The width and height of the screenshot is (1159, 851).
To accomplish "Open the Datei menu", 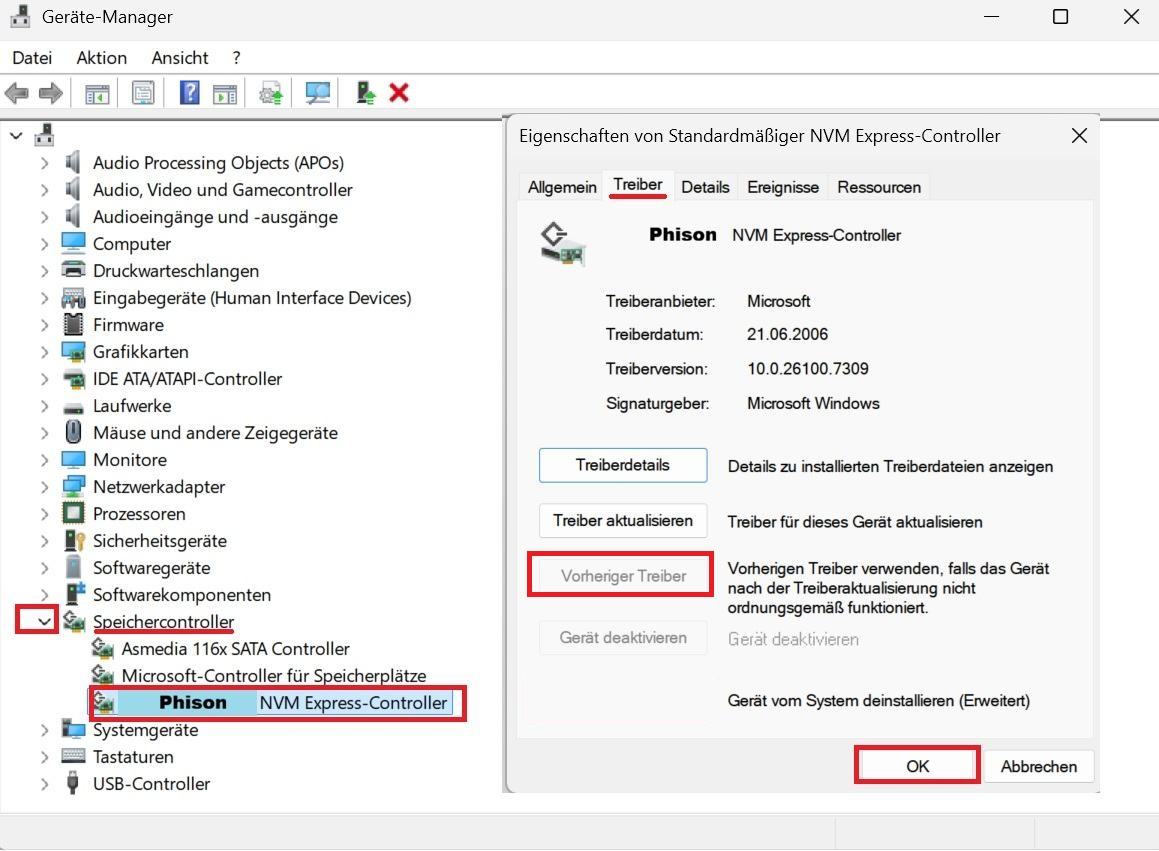I will coord(32,58).
